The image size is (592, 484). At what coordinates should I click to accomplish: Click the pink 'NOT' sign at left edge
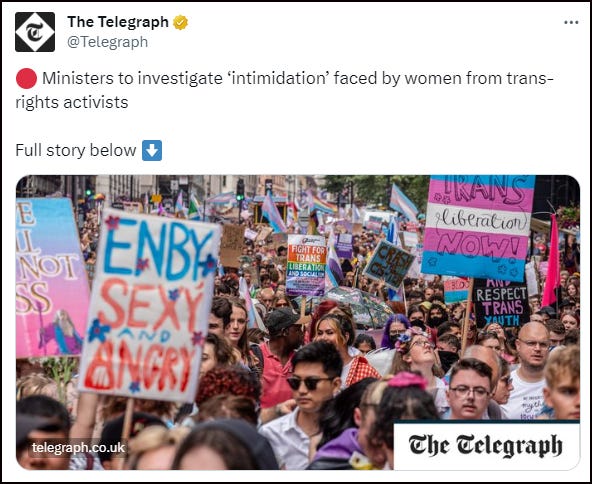click(x=51, y=278)
